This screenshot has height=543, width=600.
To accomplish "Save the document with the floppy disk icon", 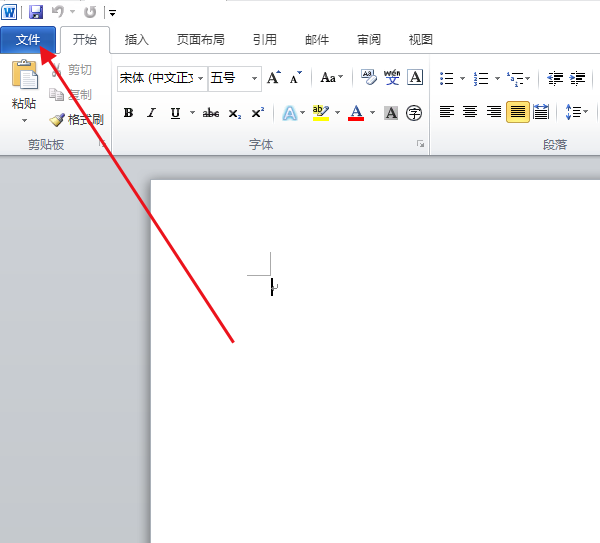I will [x=36, y=12].
